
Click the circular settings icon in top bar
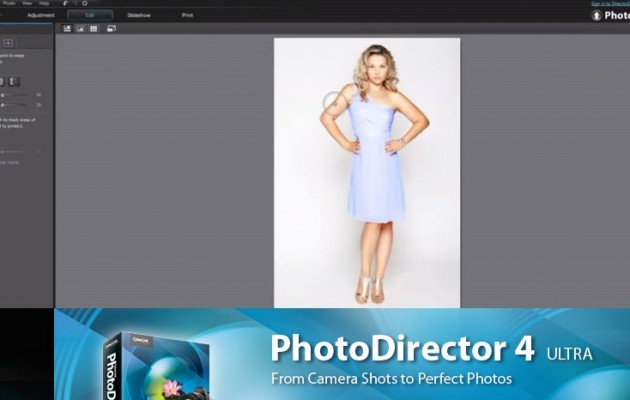click(85, 3)
